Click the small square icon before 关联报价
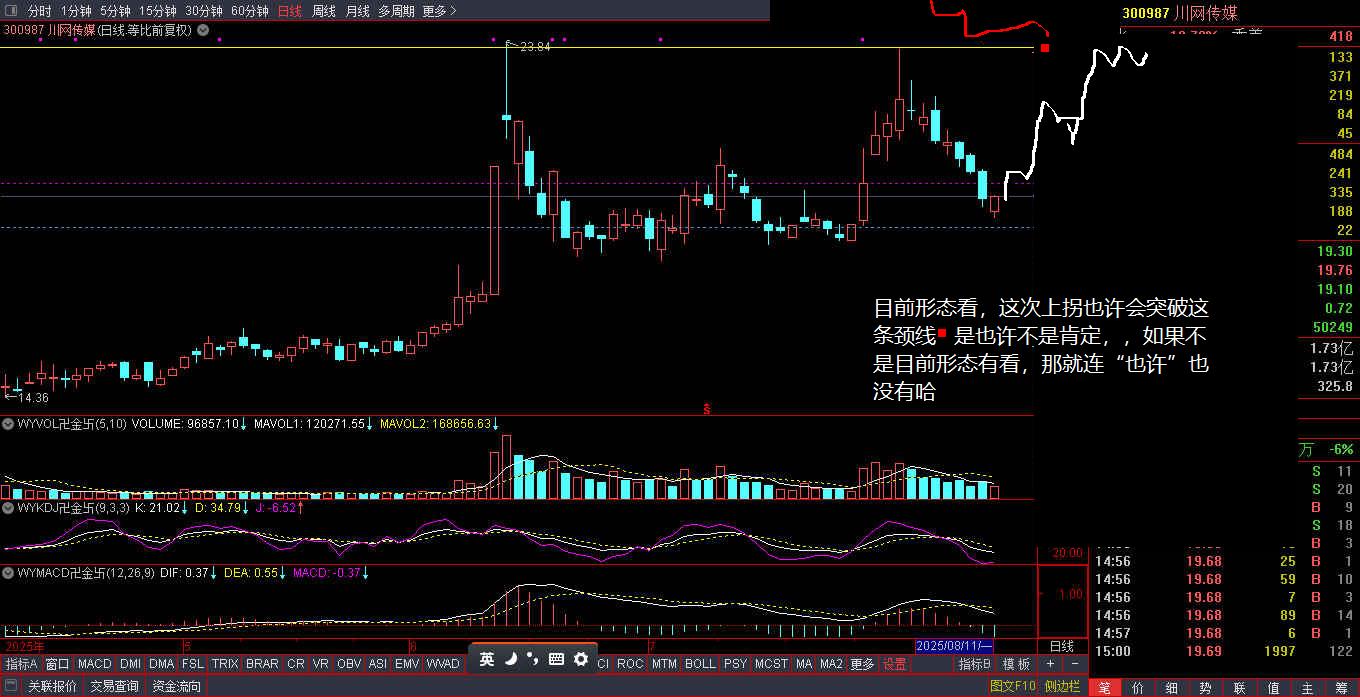This screenshot has width=1360, height=697. tap(11, 686)
